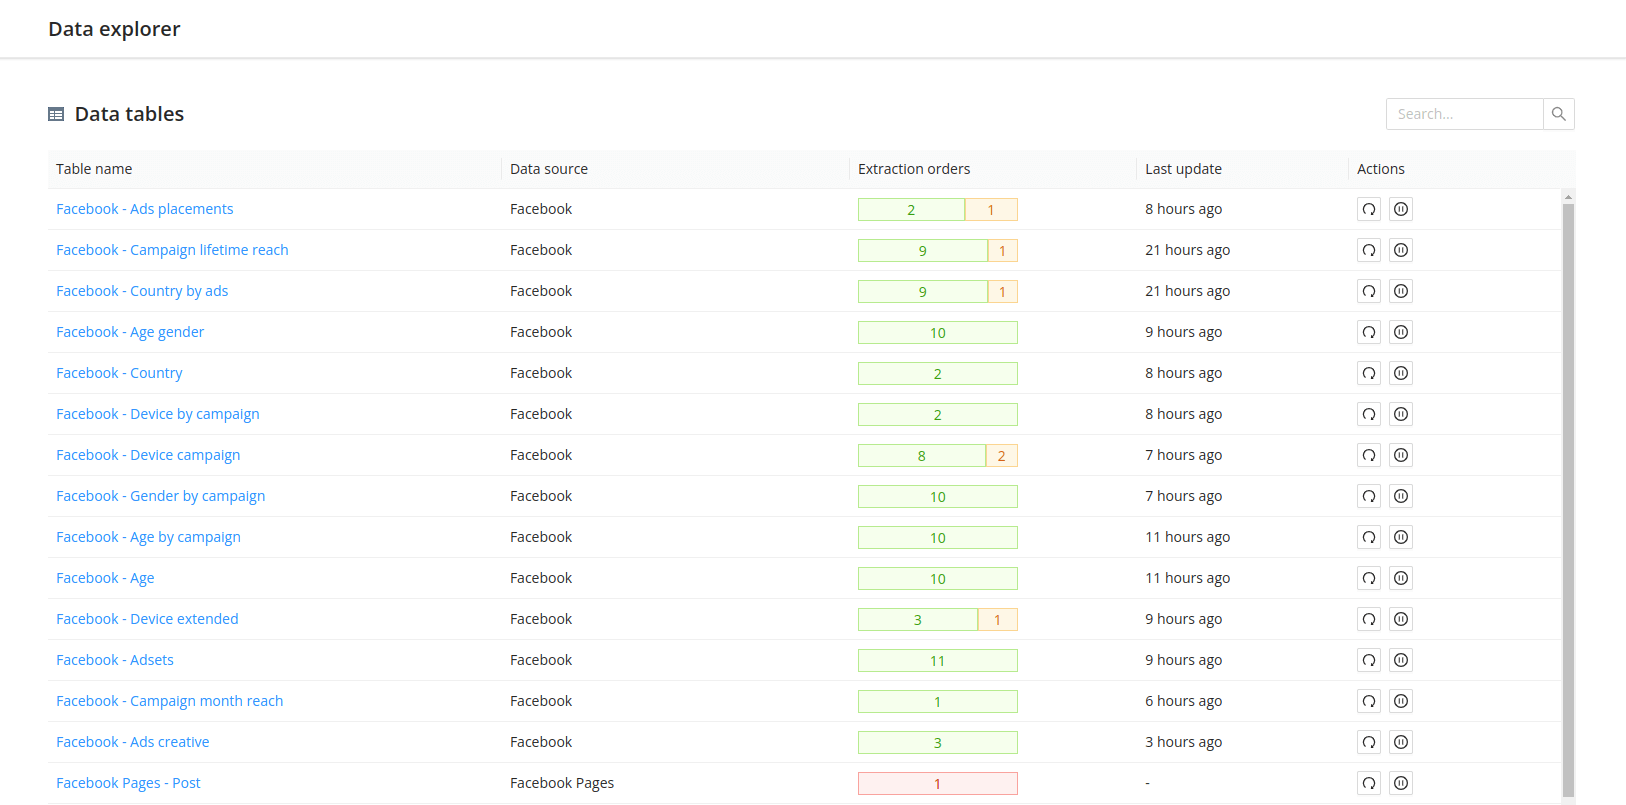Open Facebook - Ads creative link

(132, 742)
